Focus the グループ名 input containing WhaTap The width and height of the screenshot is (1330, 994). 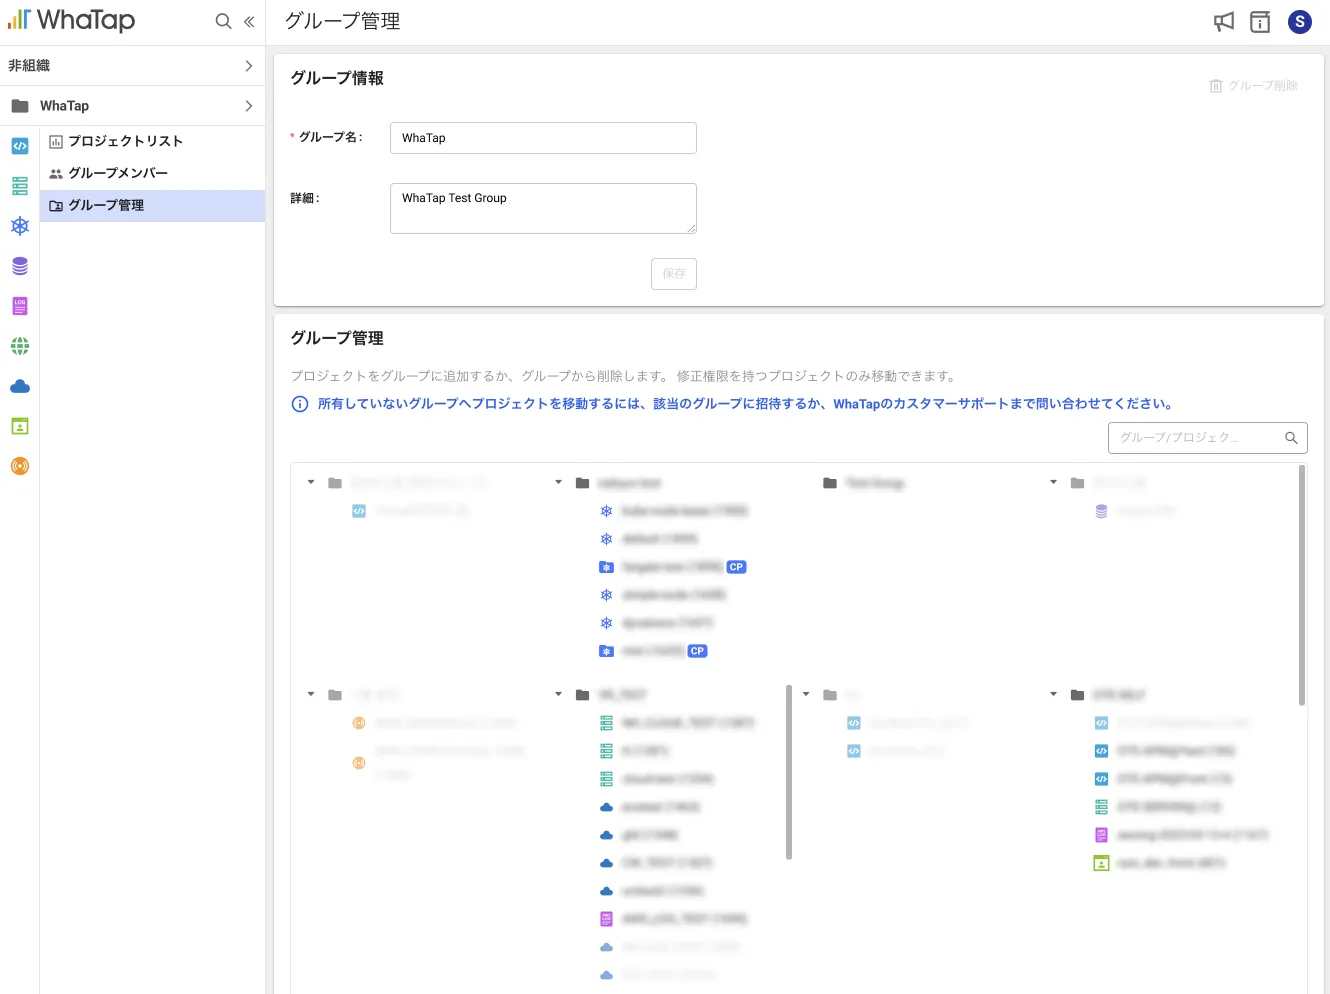click(543, 138)
